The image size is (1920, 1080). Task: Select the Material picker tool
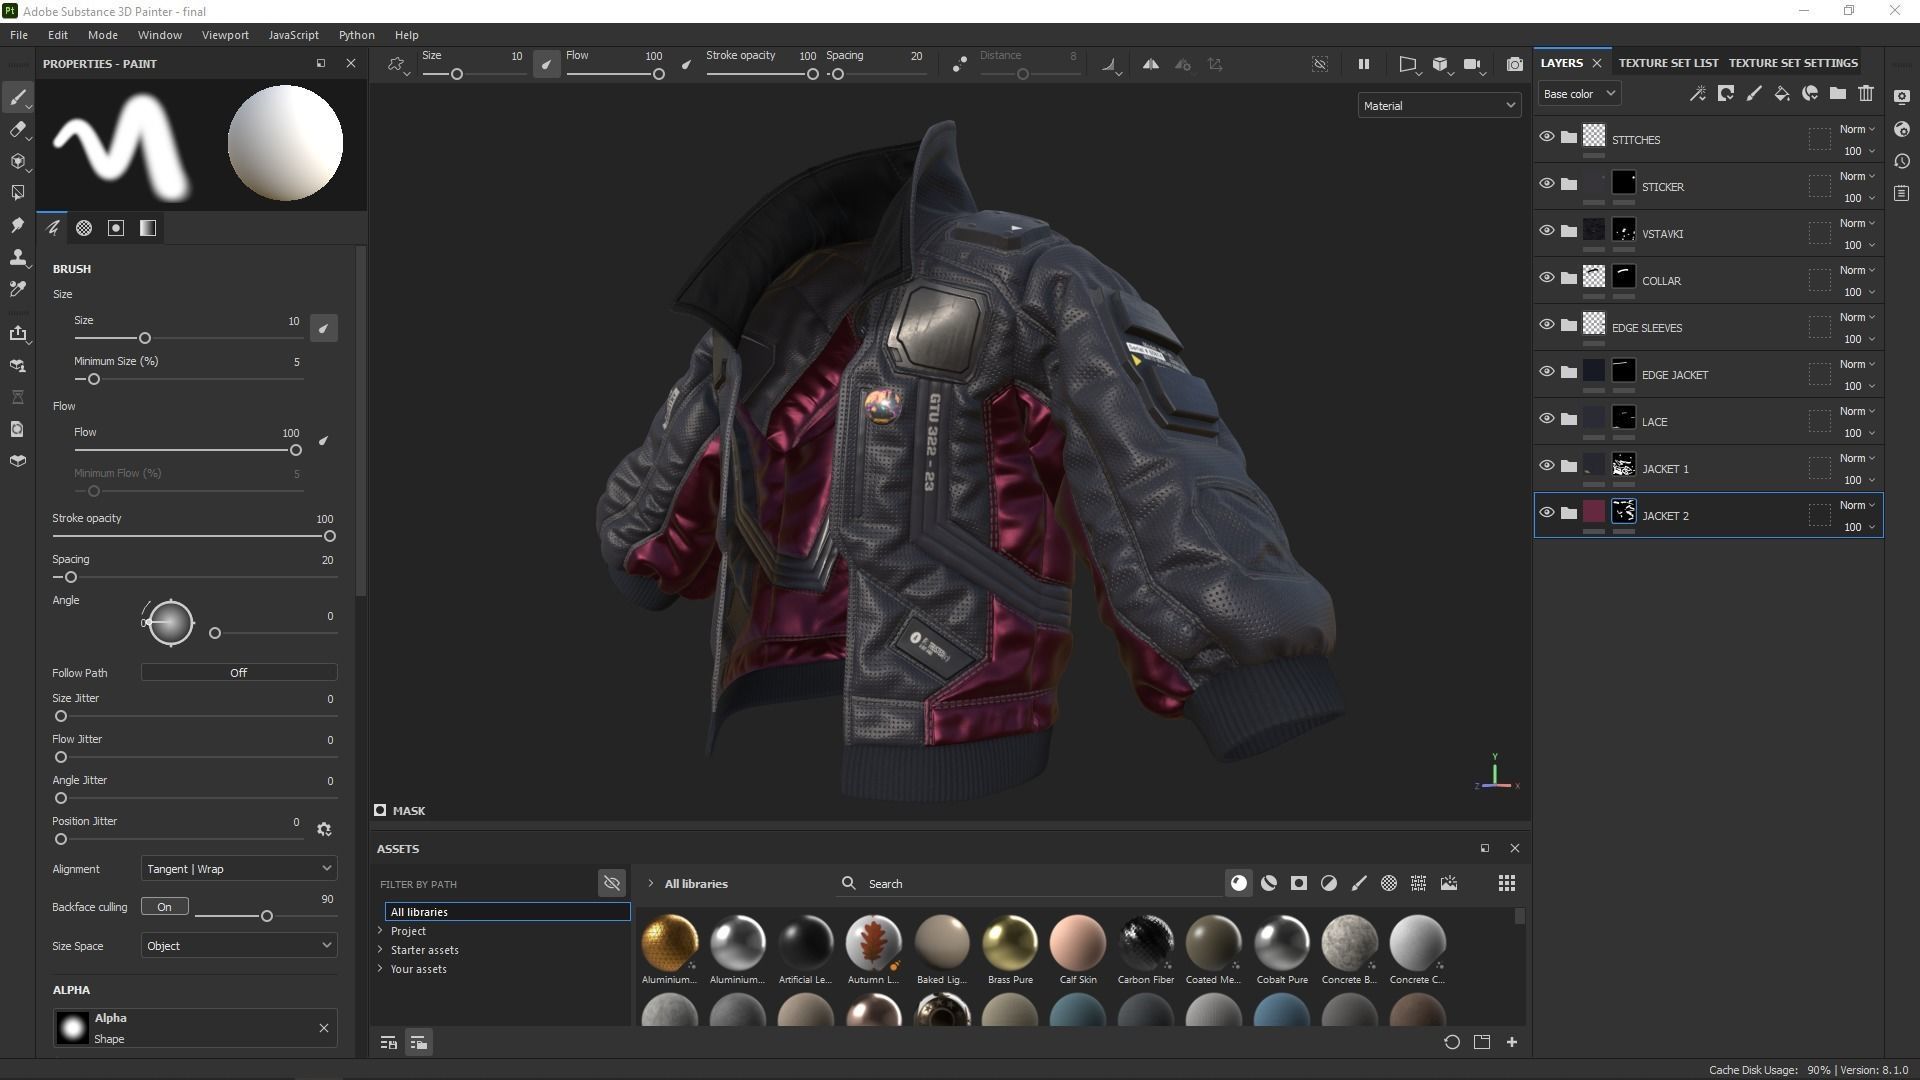click(x=17, y=289)
